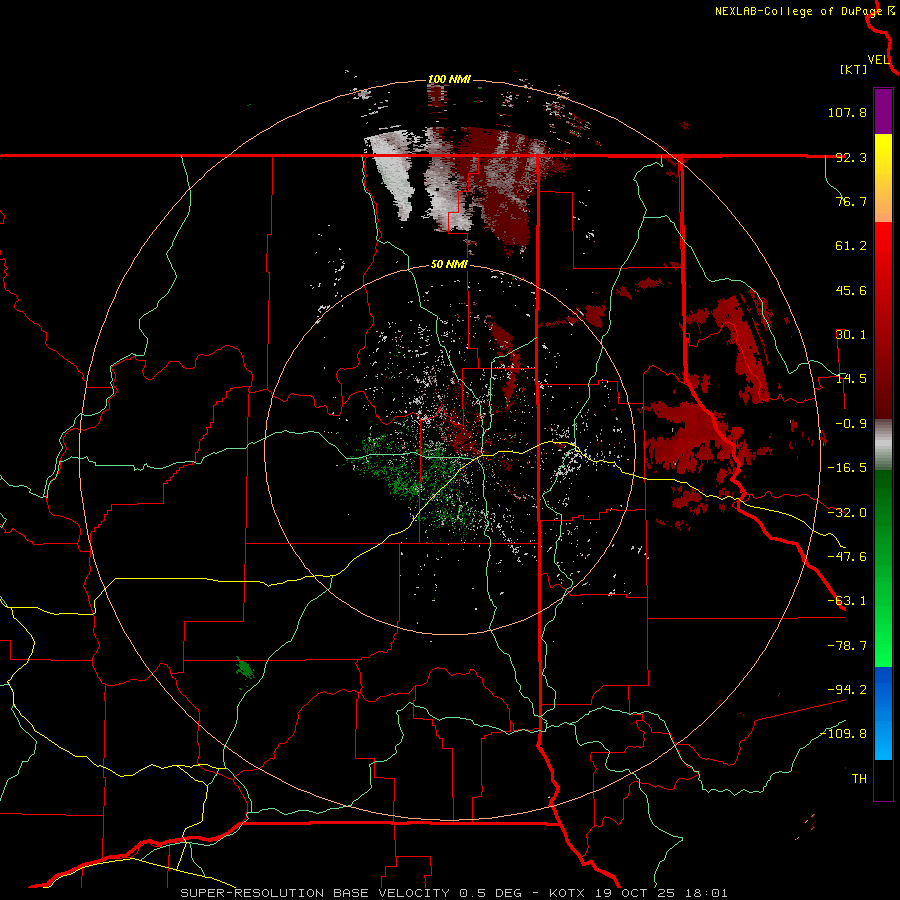Viewport: 900px width, 900px height.
Task: Click the 50 NMI range ring label
Action: point(449,264)
